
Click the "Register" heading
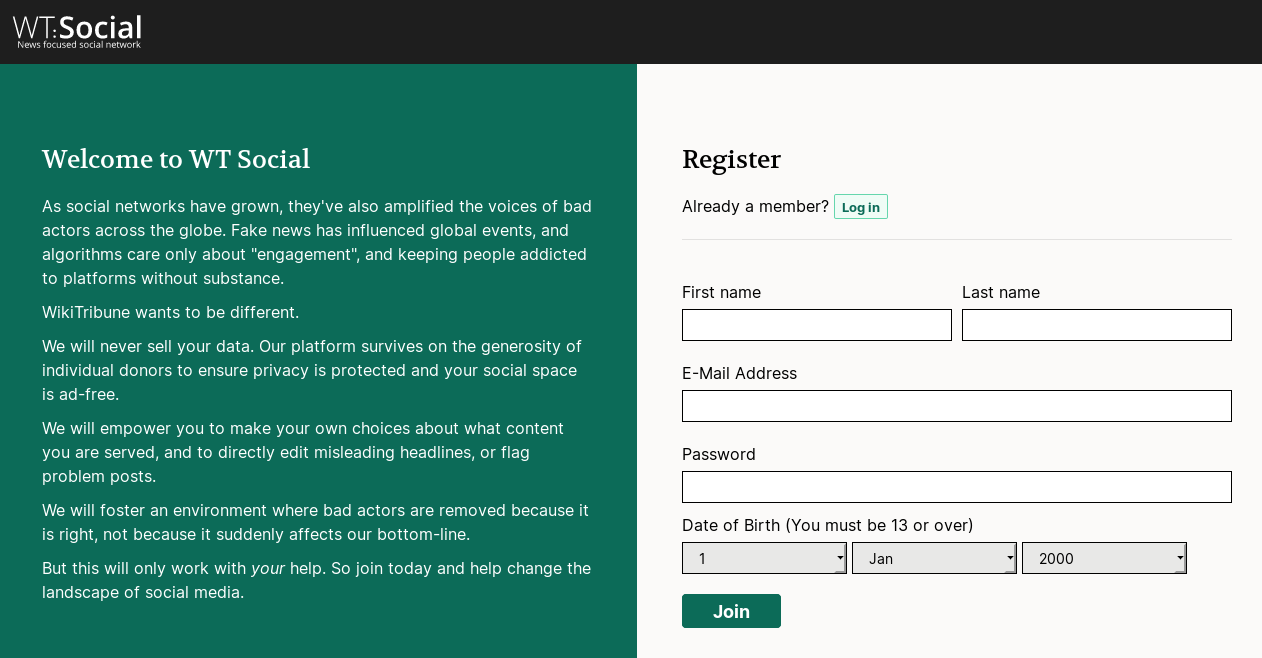731,160
